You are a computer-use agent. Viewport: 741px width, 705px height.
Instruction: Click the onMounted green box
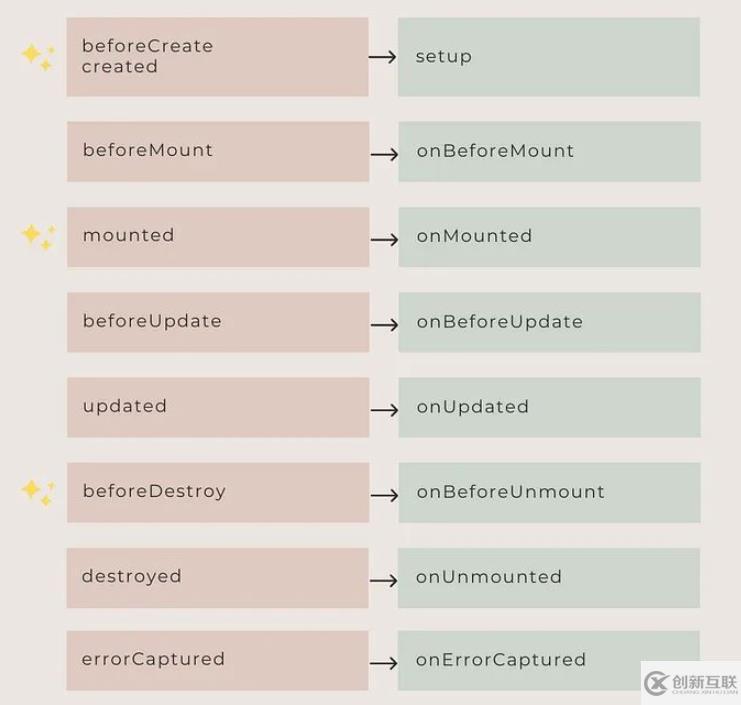[x=548, y=237]
